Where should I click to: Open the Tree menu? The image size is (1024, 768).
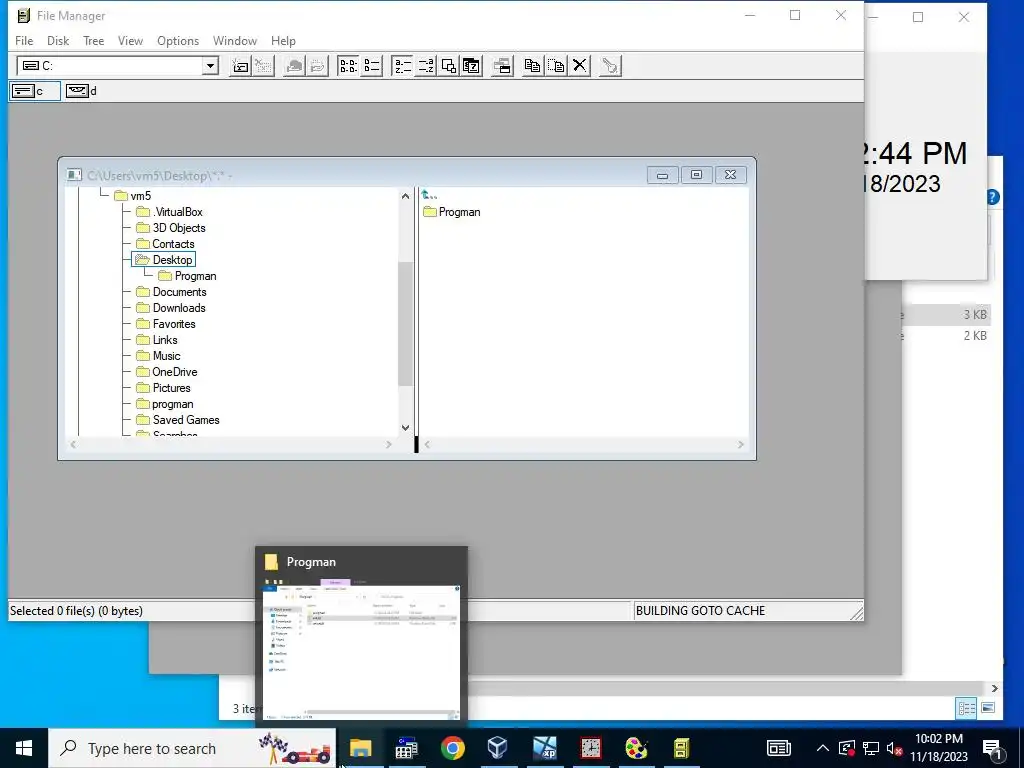tap(93, 40)
